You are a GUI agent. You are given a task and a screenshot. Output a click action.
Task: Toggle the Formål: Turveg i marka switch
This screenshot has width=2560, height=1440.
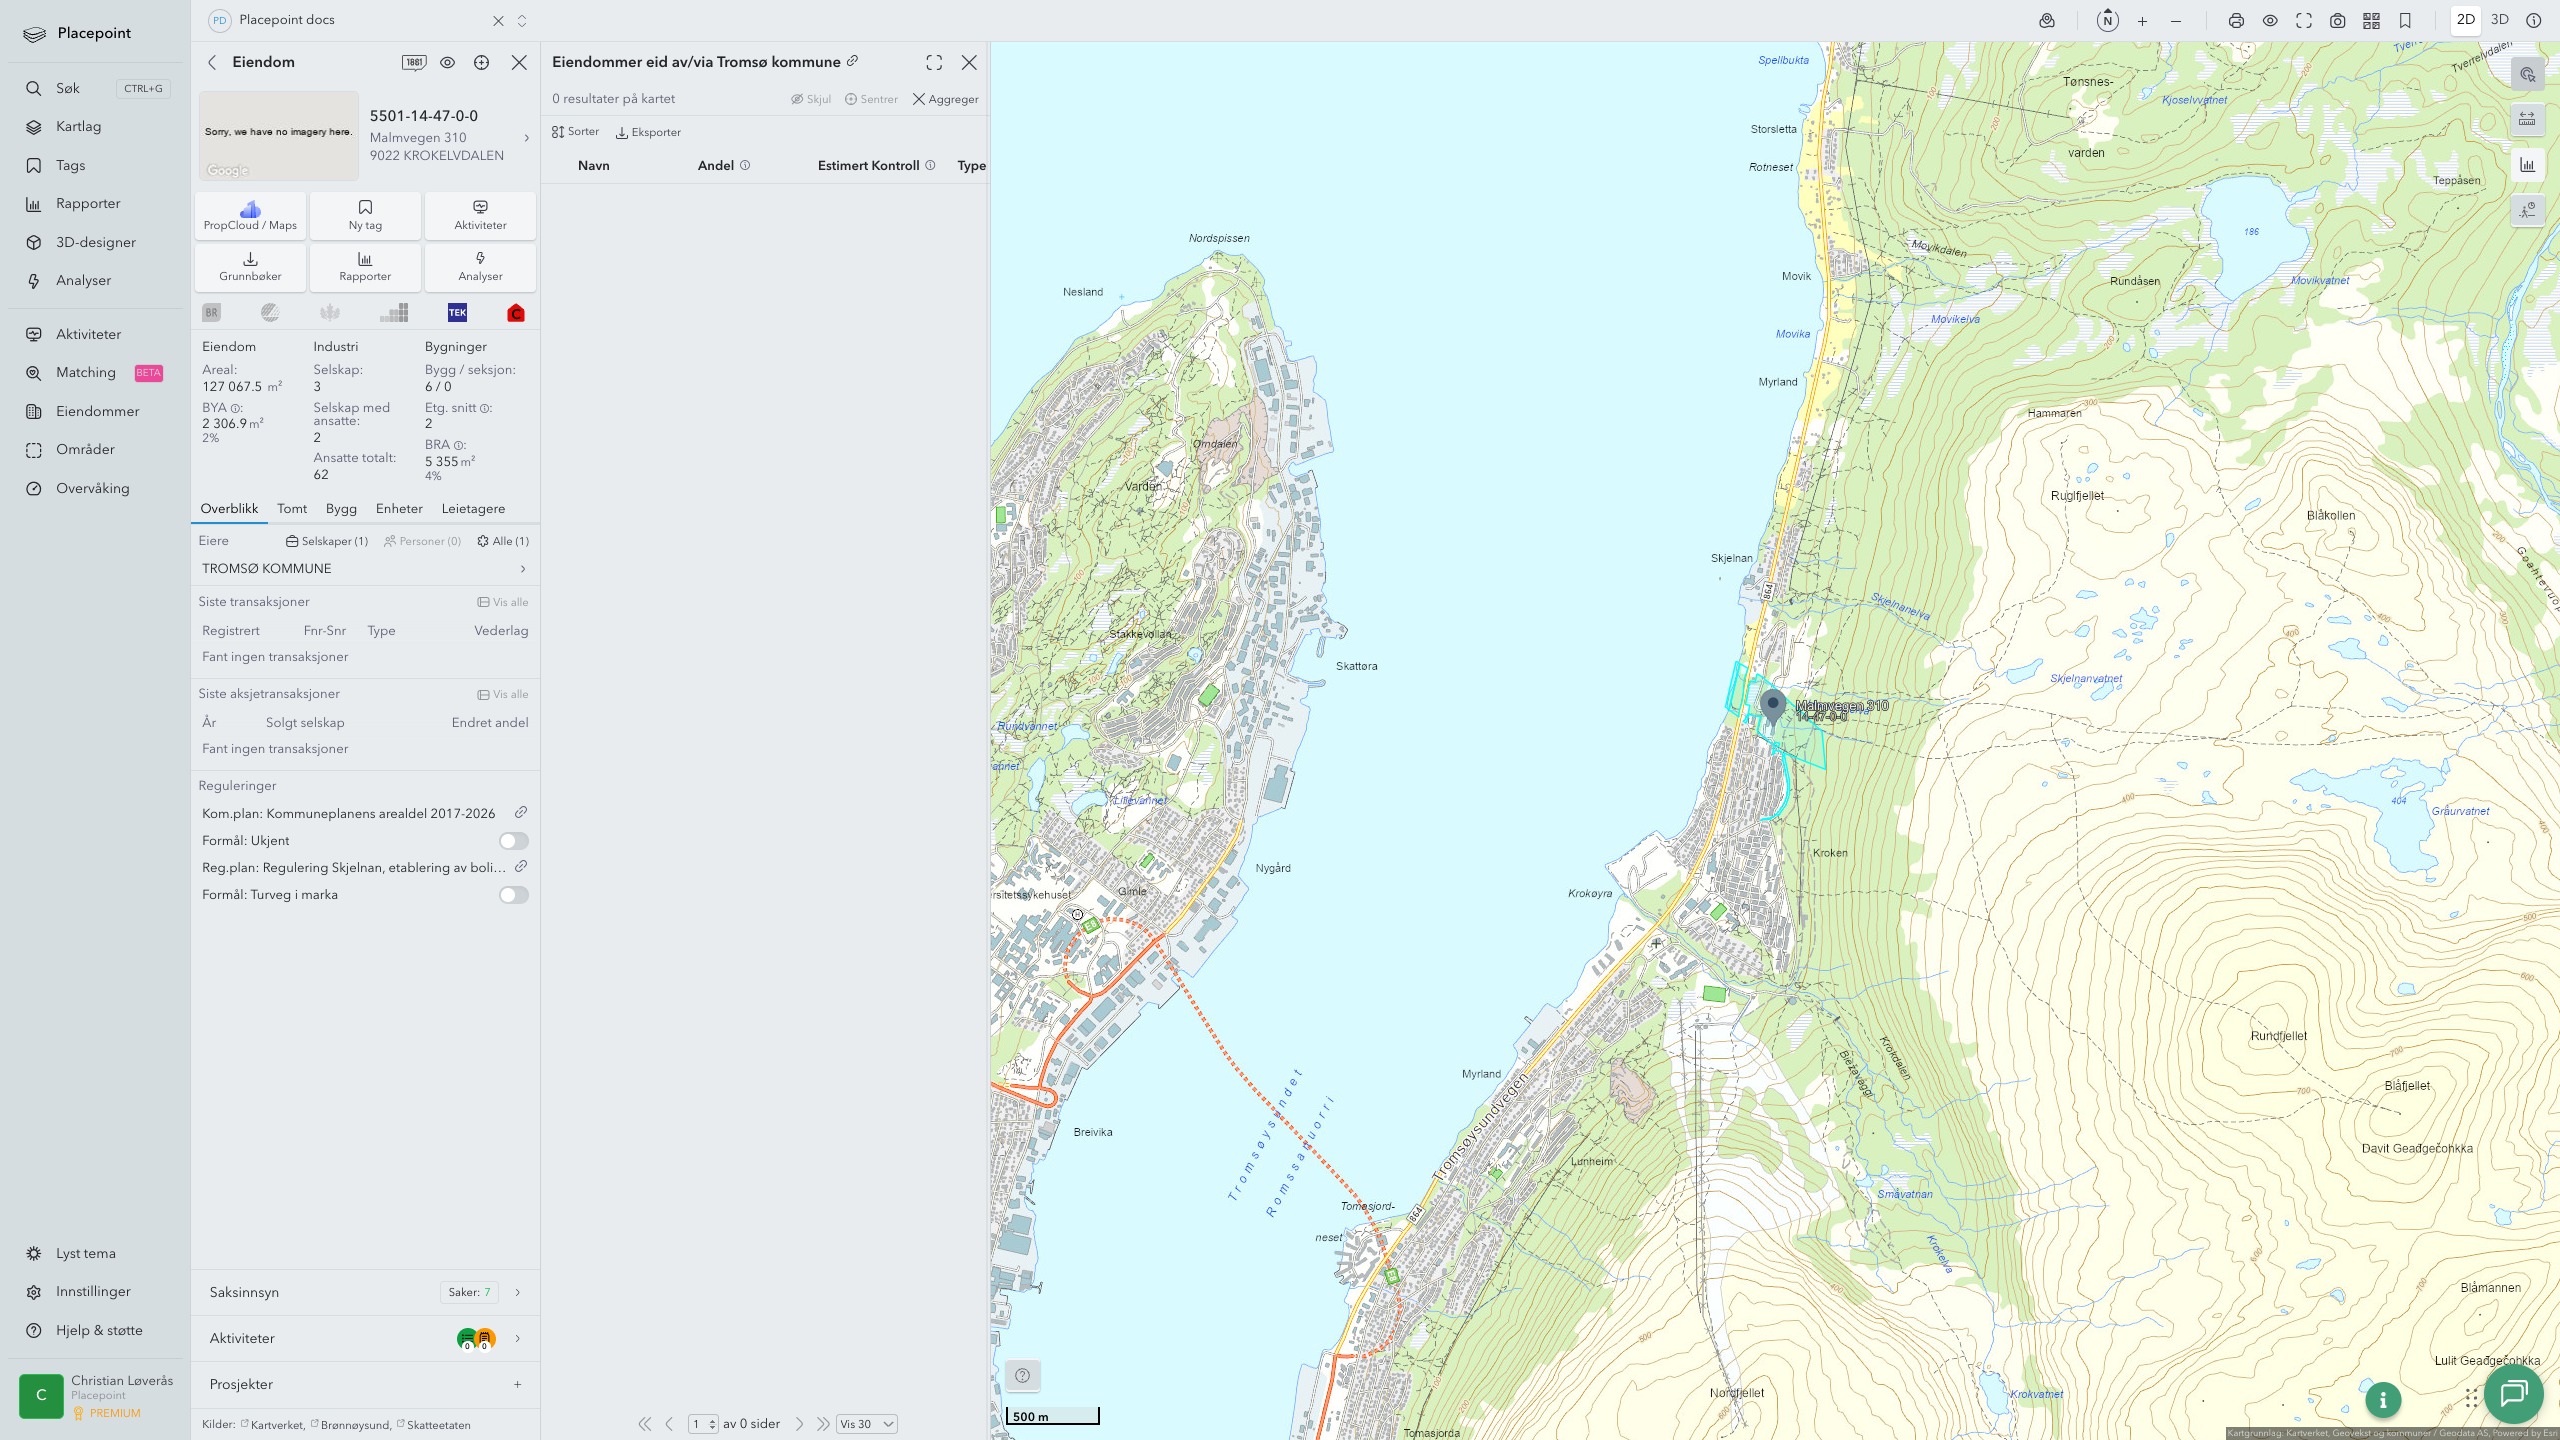(514, 895)
